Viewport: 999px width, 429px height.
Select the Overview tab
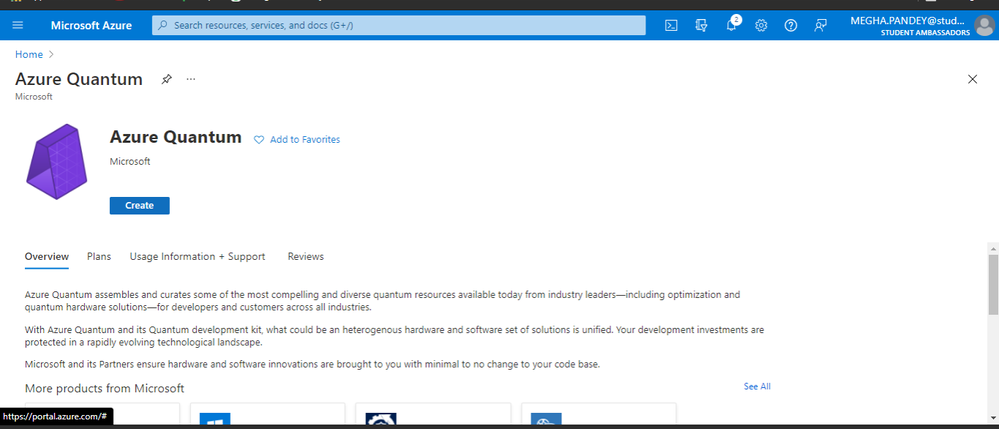[47, 256]
